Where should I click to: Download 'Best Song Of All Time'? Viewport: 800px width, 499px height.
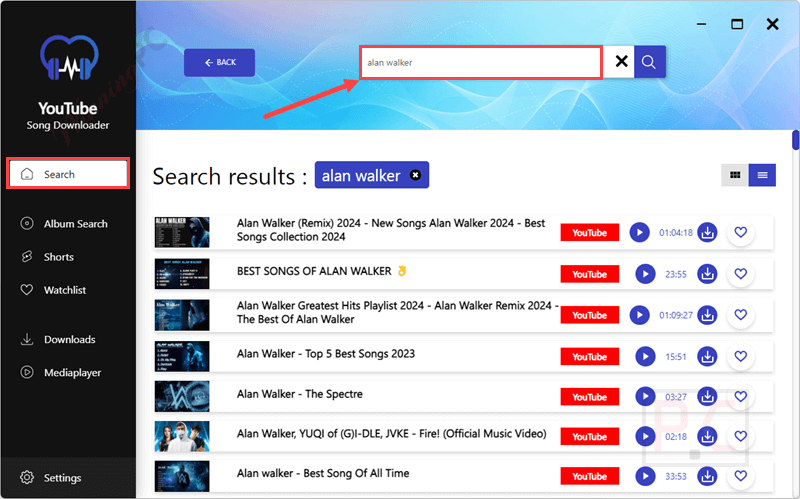tap(707, 477)
